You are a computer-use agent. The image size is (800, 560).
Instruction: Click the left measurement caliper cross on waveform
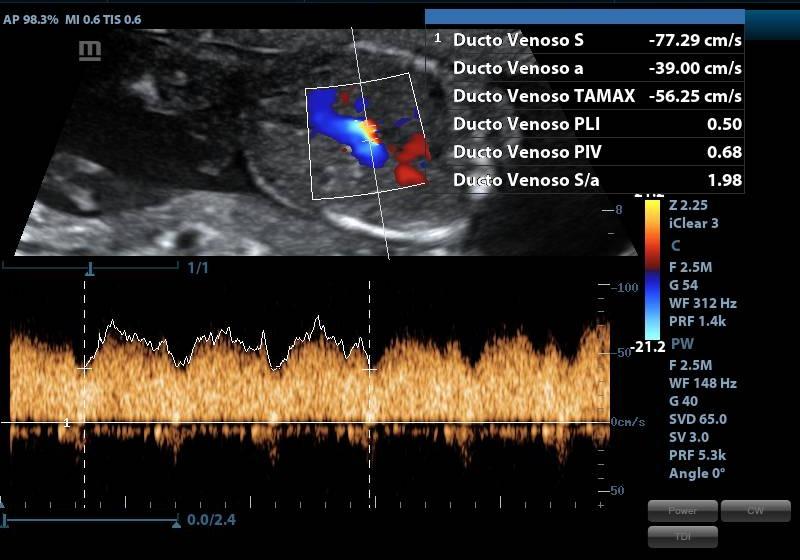tap(85, 368)
